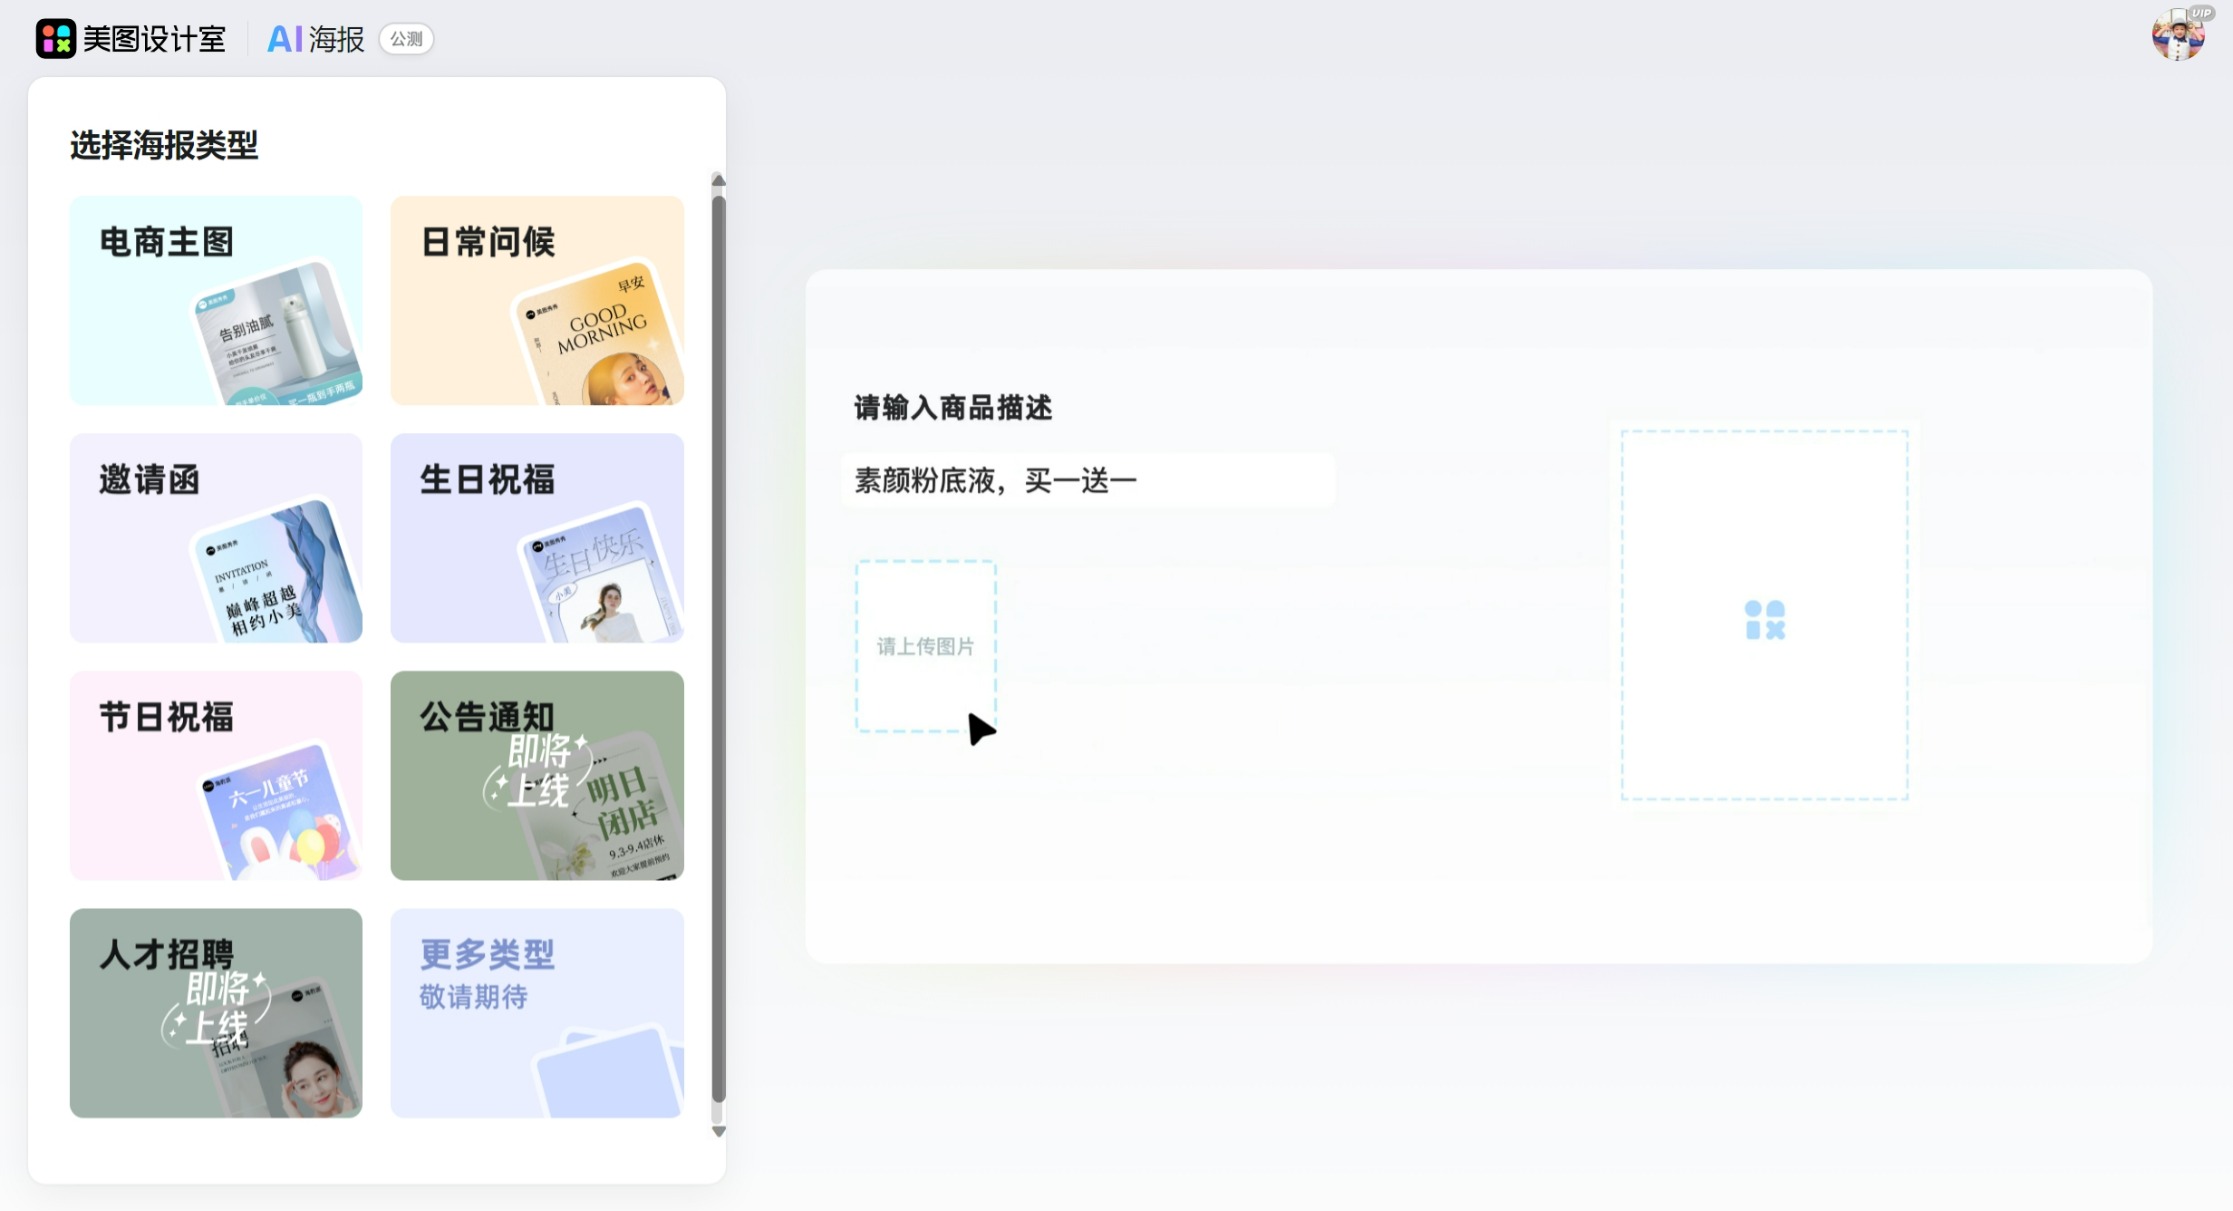2233x1211 pixels.
Task: Select the 日常问候 poster type
Action: click(537, 300)
